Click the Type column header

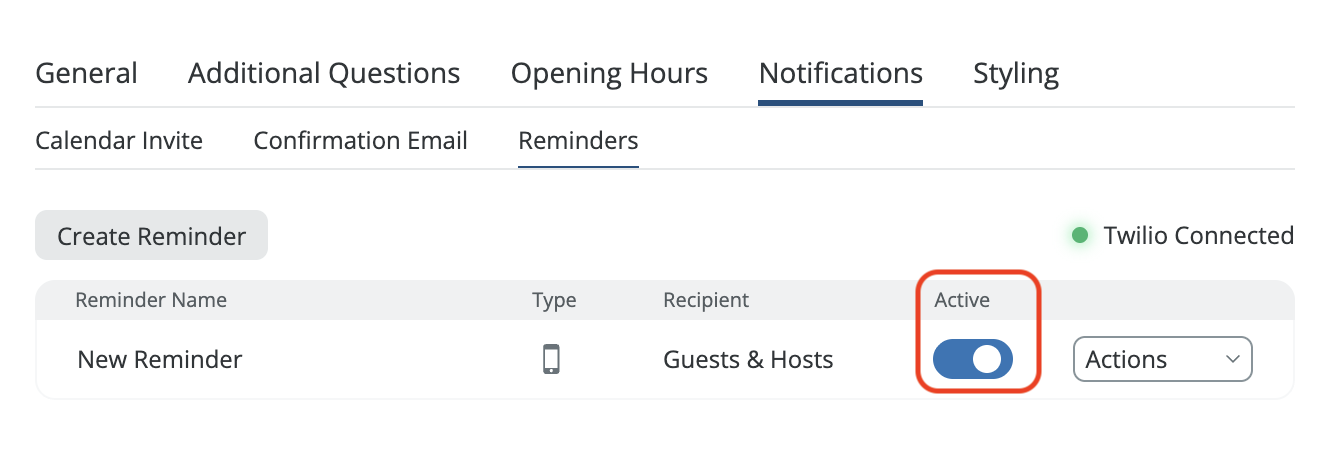pyautogui.click(x=554, y=300)
